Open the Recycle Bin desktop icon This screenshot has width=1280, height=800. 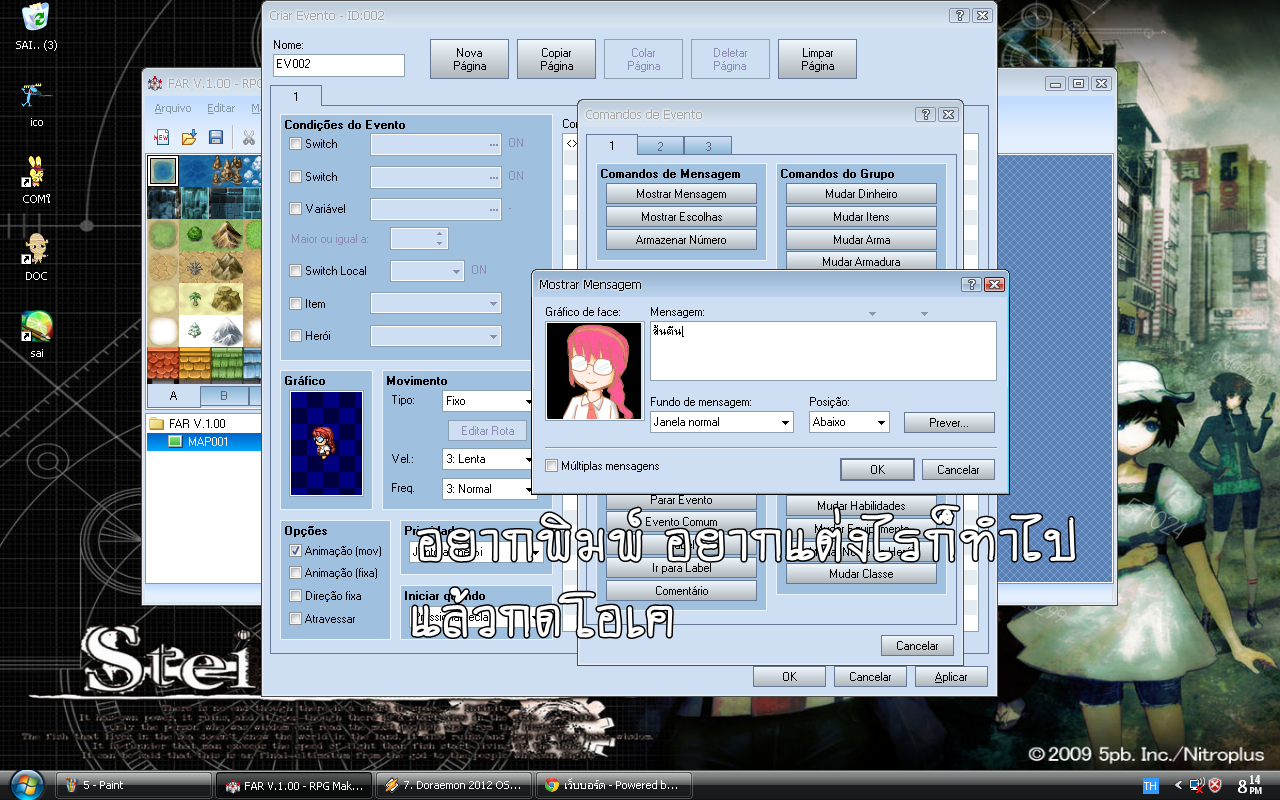click(x=37, y=27)
